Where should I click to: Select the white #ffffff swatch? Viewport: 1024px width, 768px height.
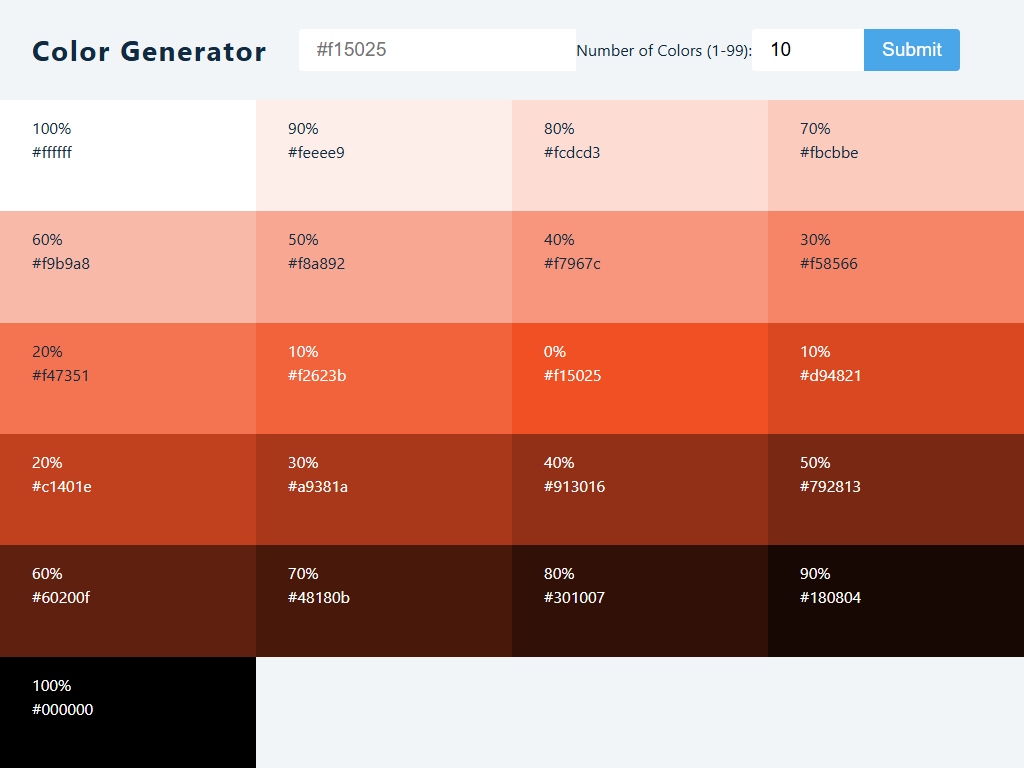[x=128, y=155]
